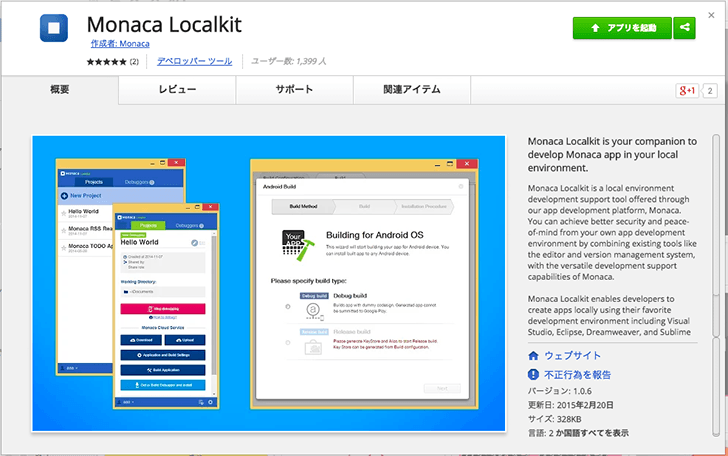Click the Your App hammer icon
Screen dimensions: 728x456
tap(297, 245)
